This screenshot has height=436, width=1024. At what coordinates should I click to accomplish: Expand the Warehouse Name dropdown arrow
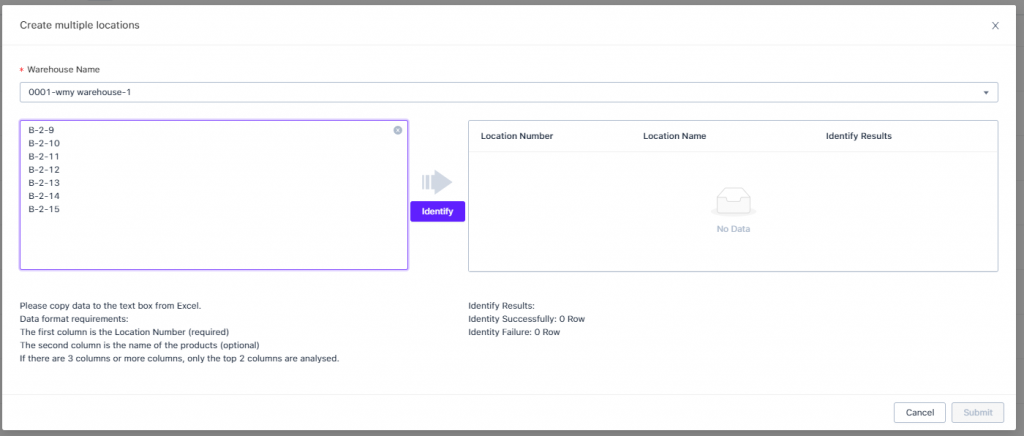click(x=986, y=93)
